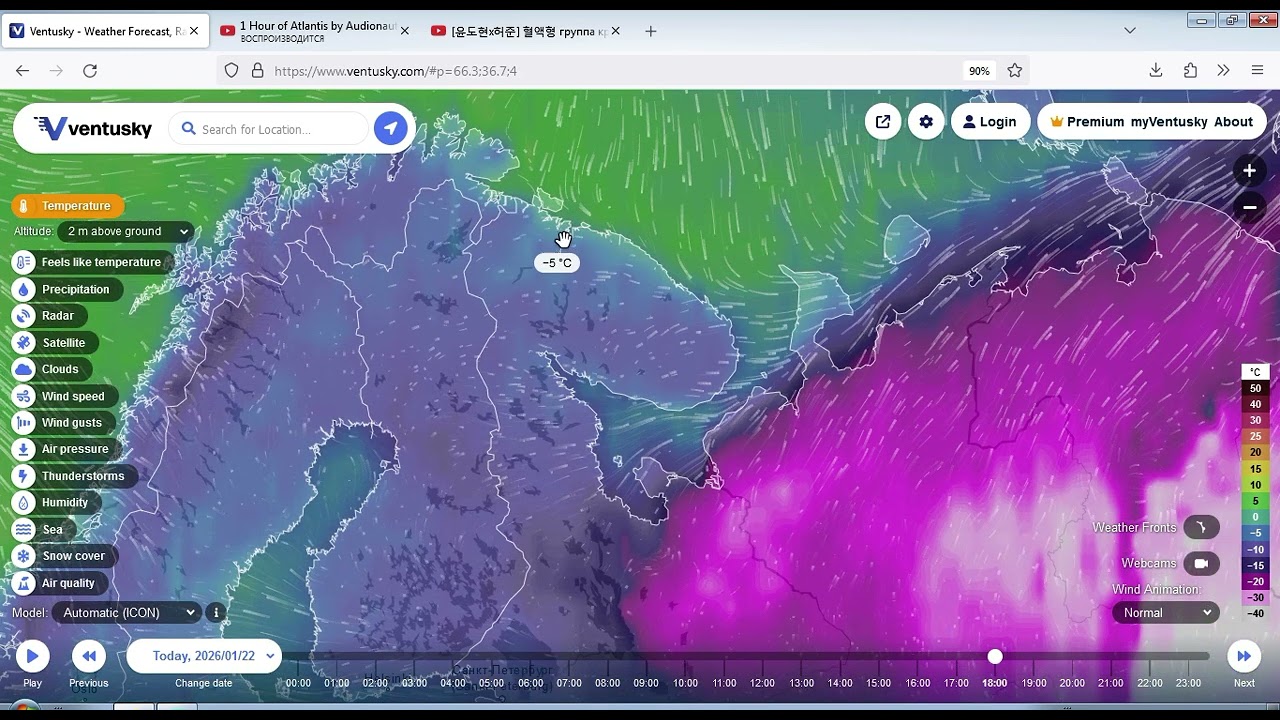This screenshot has height=720, width=1280.
Task: Zoom in the map with plus button
Action: tap(1249, 171)
